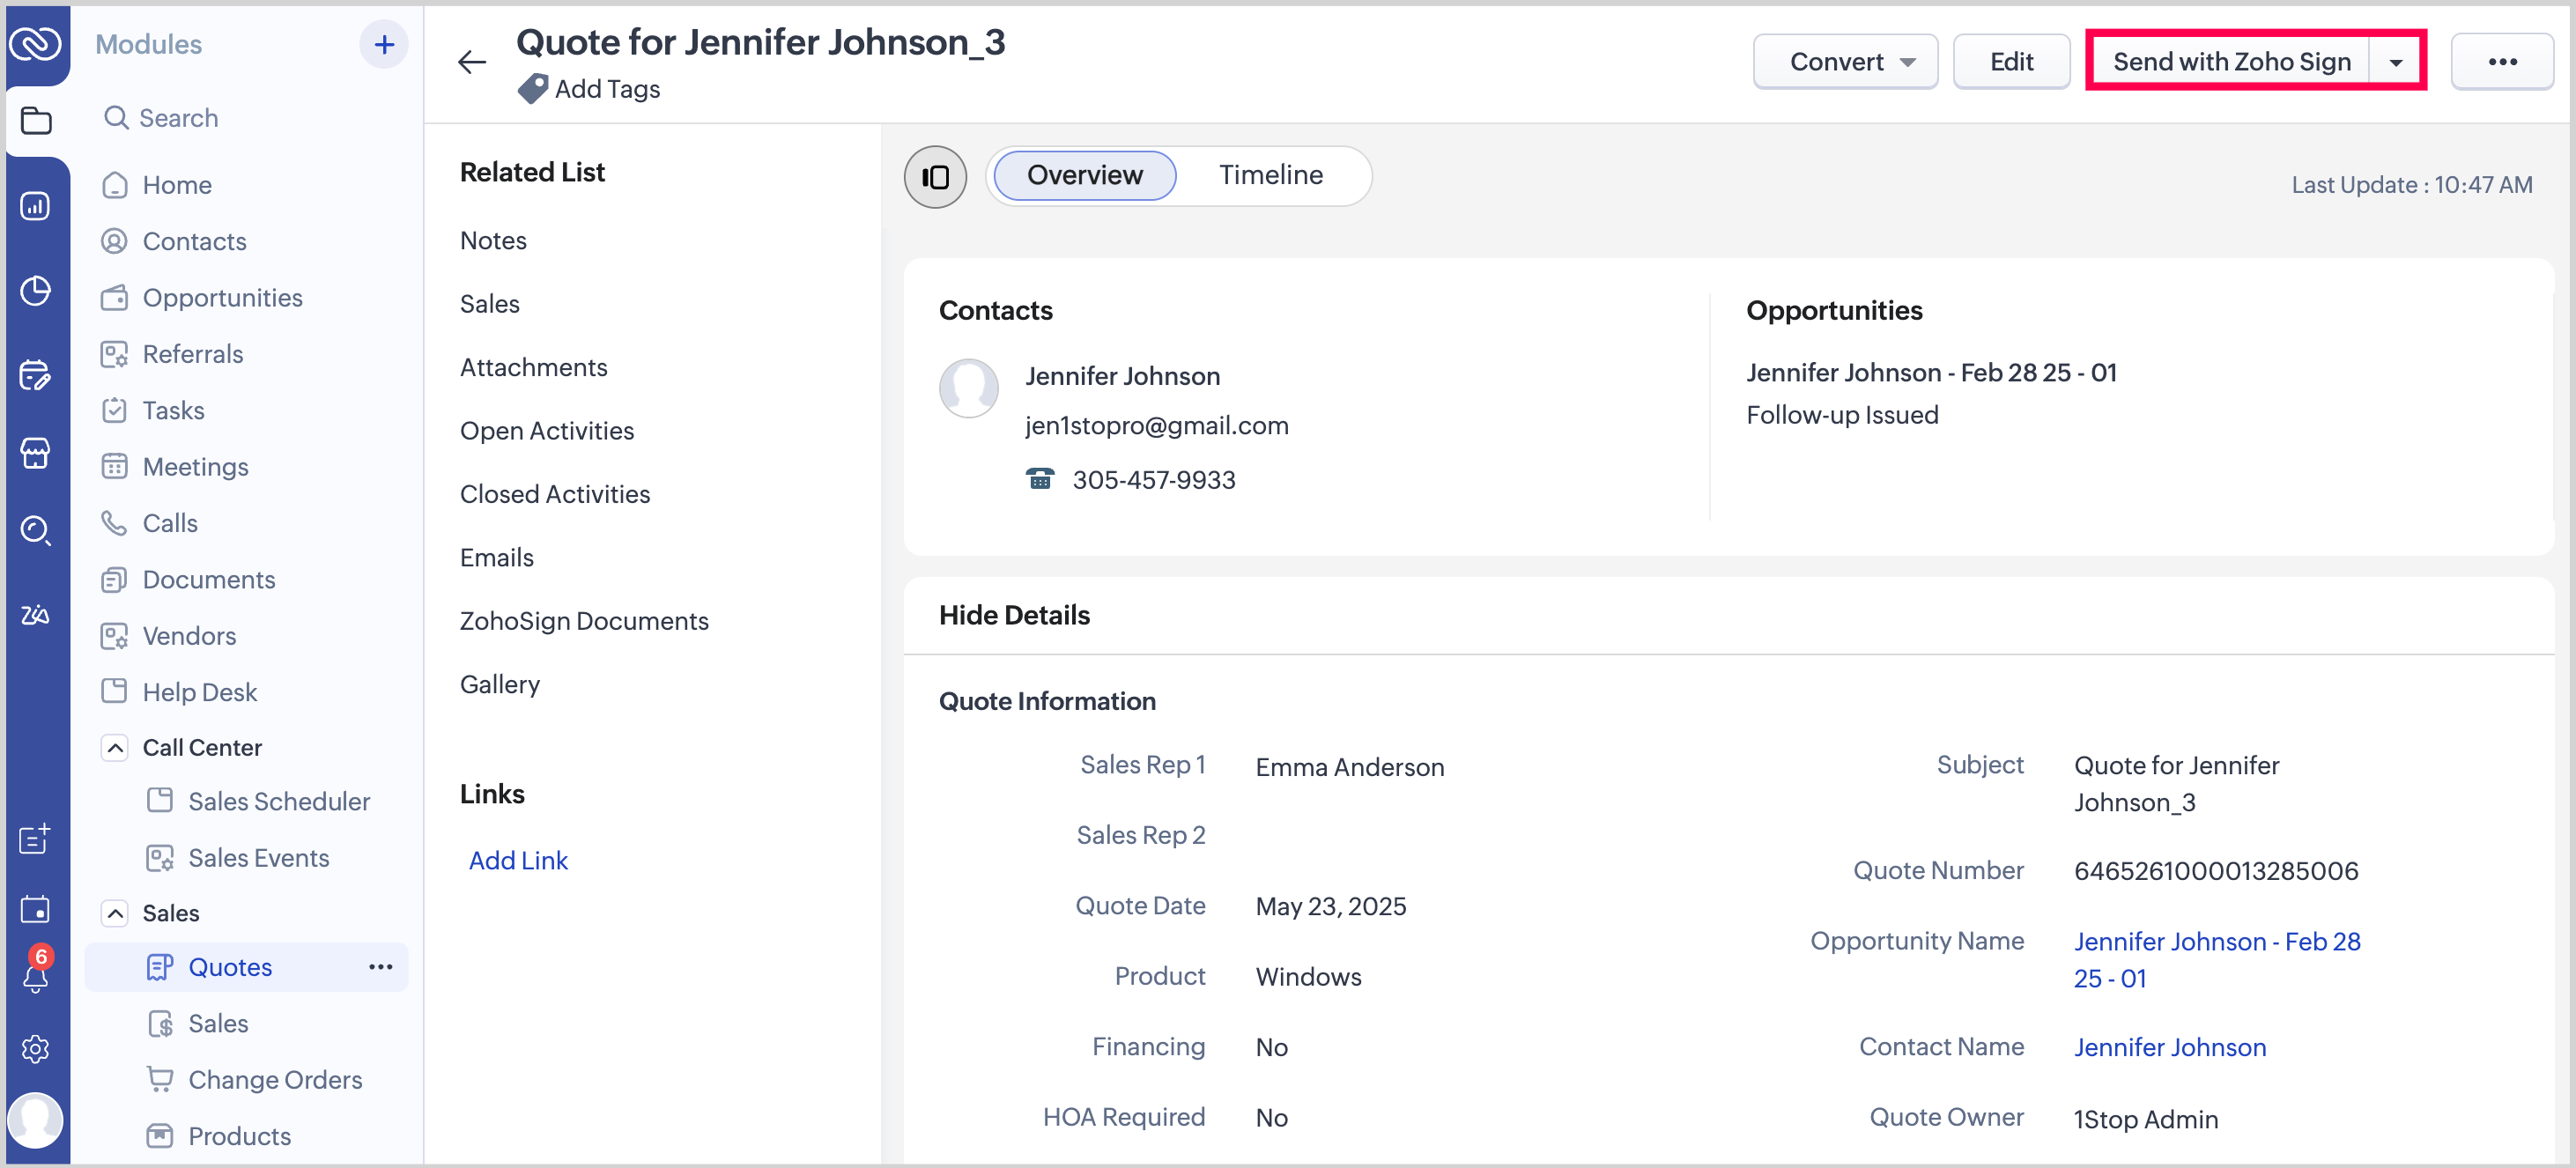Viewport: 2576px width, 1168px height.
Task: Open ZohoSign Documents related list
Action: [x=584, y=621]
